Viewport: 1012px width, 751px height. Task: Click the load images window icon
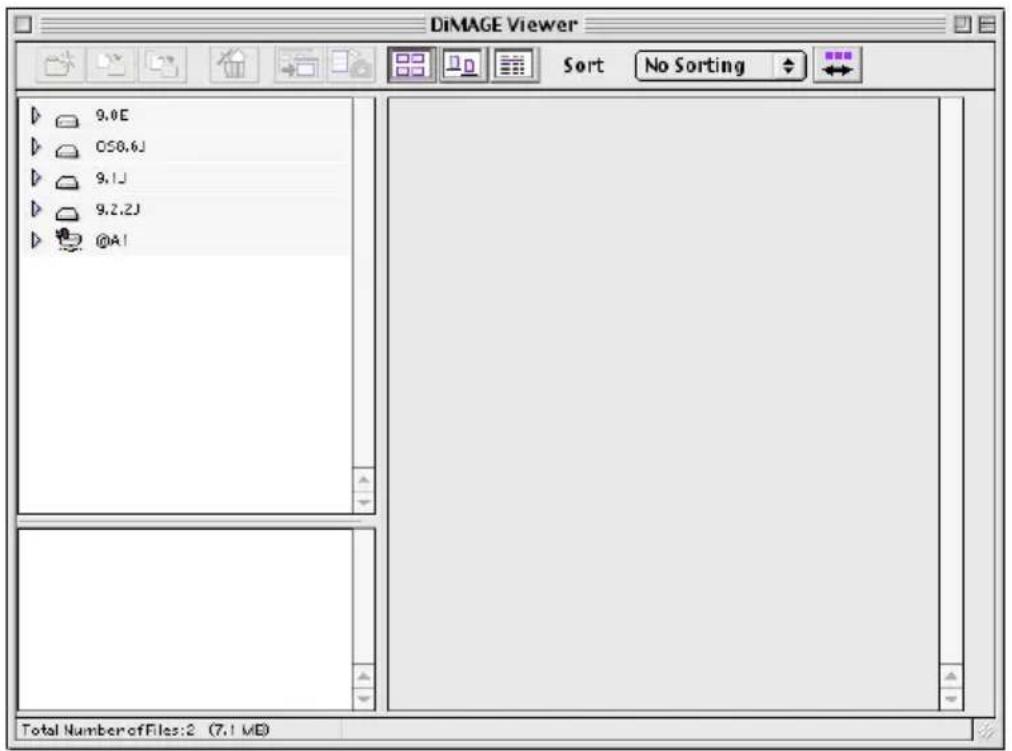299,65
